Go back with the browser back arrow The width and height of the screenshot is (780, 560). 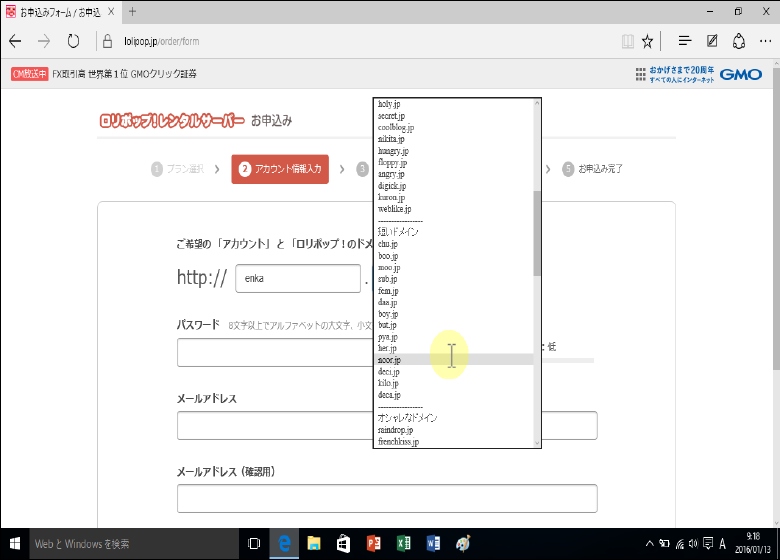[x=15, y=41]
